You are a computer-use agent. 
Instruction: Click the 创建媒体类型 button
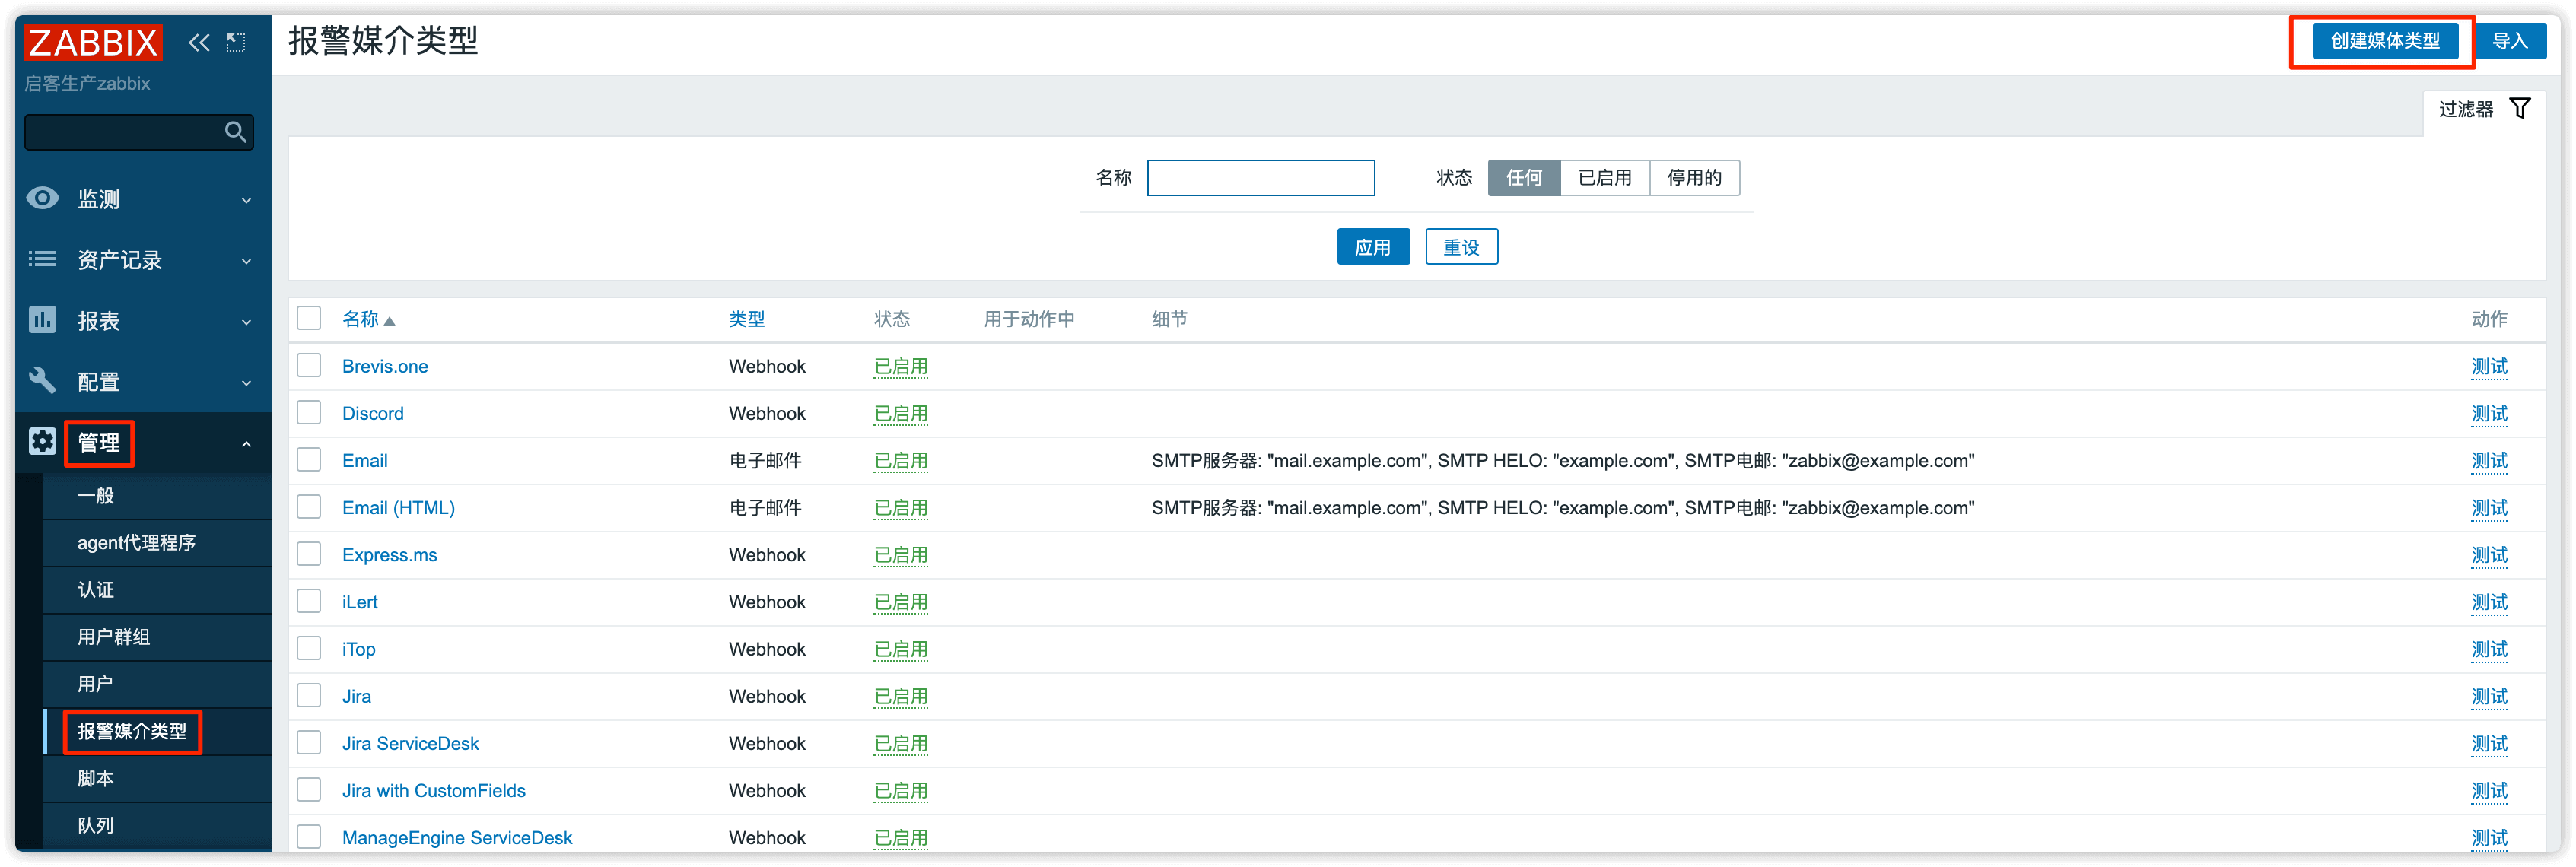point(2385,41)
